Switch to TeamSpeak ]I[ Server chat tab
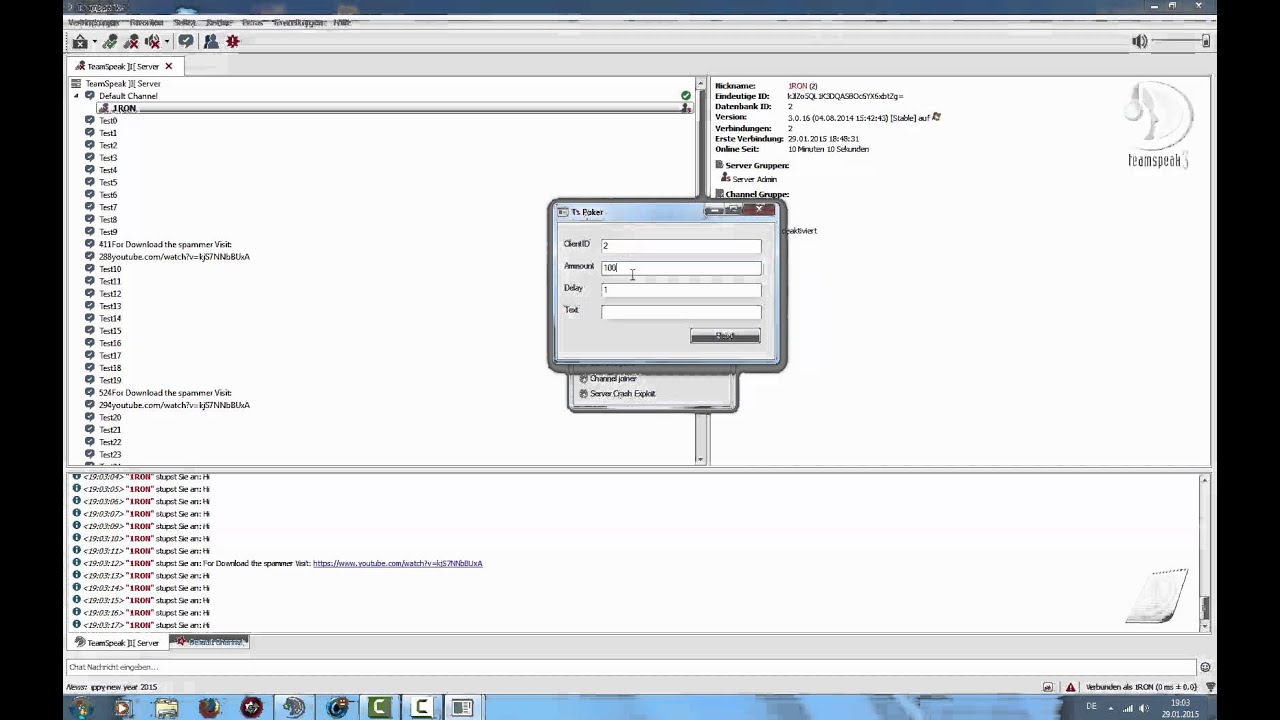Image resolution: width=1280 pixels, height=720 pixels. tap(117, 643)
